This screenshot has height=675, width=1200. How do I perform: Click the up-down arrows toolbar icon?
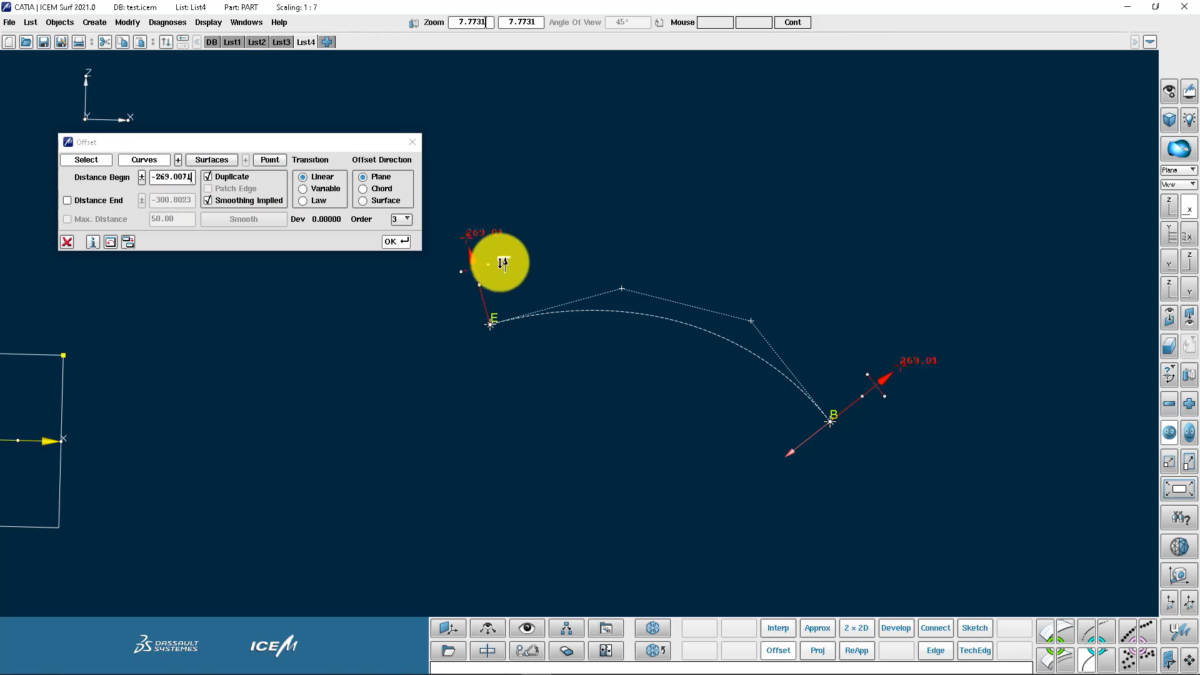tap(165, 42)
